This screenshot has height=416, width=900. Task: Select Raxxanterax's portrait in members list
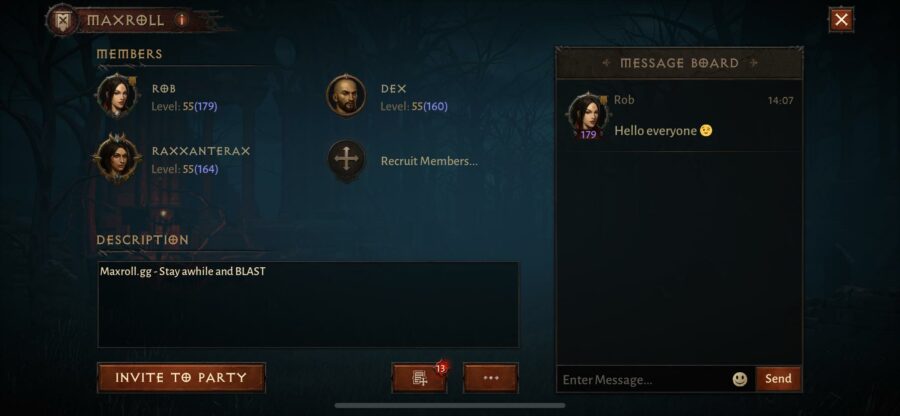[118, 158]
